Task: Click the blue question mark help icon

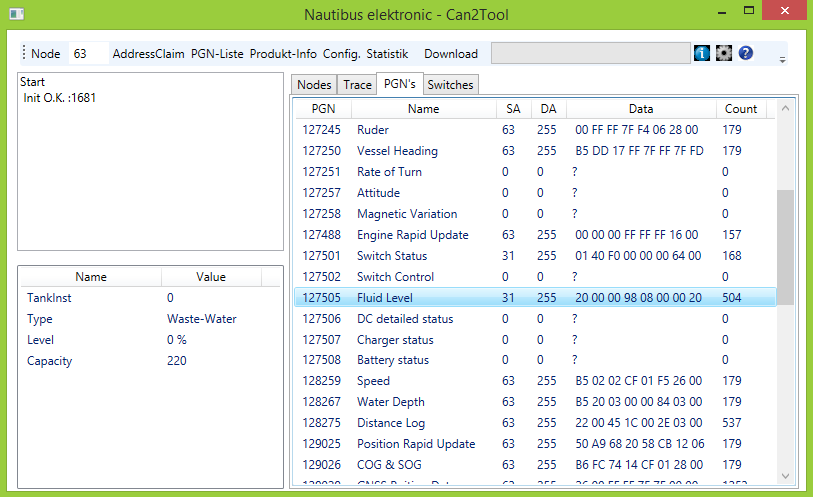Action: point(746,53)
